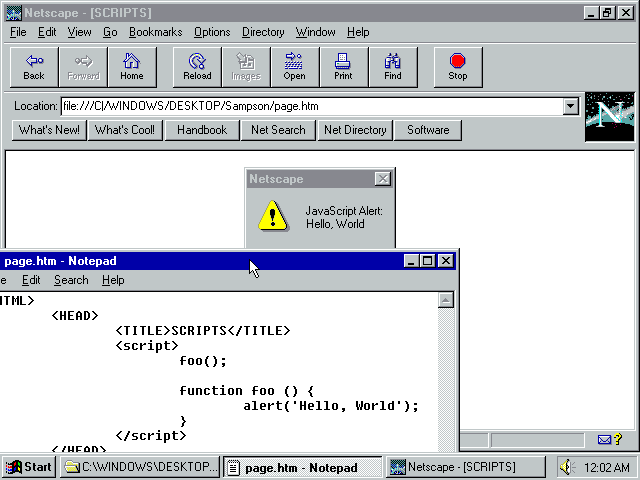The image size is (640, 480).
Task: Click the 'JavaScript Alert: Hello, World' text
Action: pyautogui.click(x=344, y=218)
